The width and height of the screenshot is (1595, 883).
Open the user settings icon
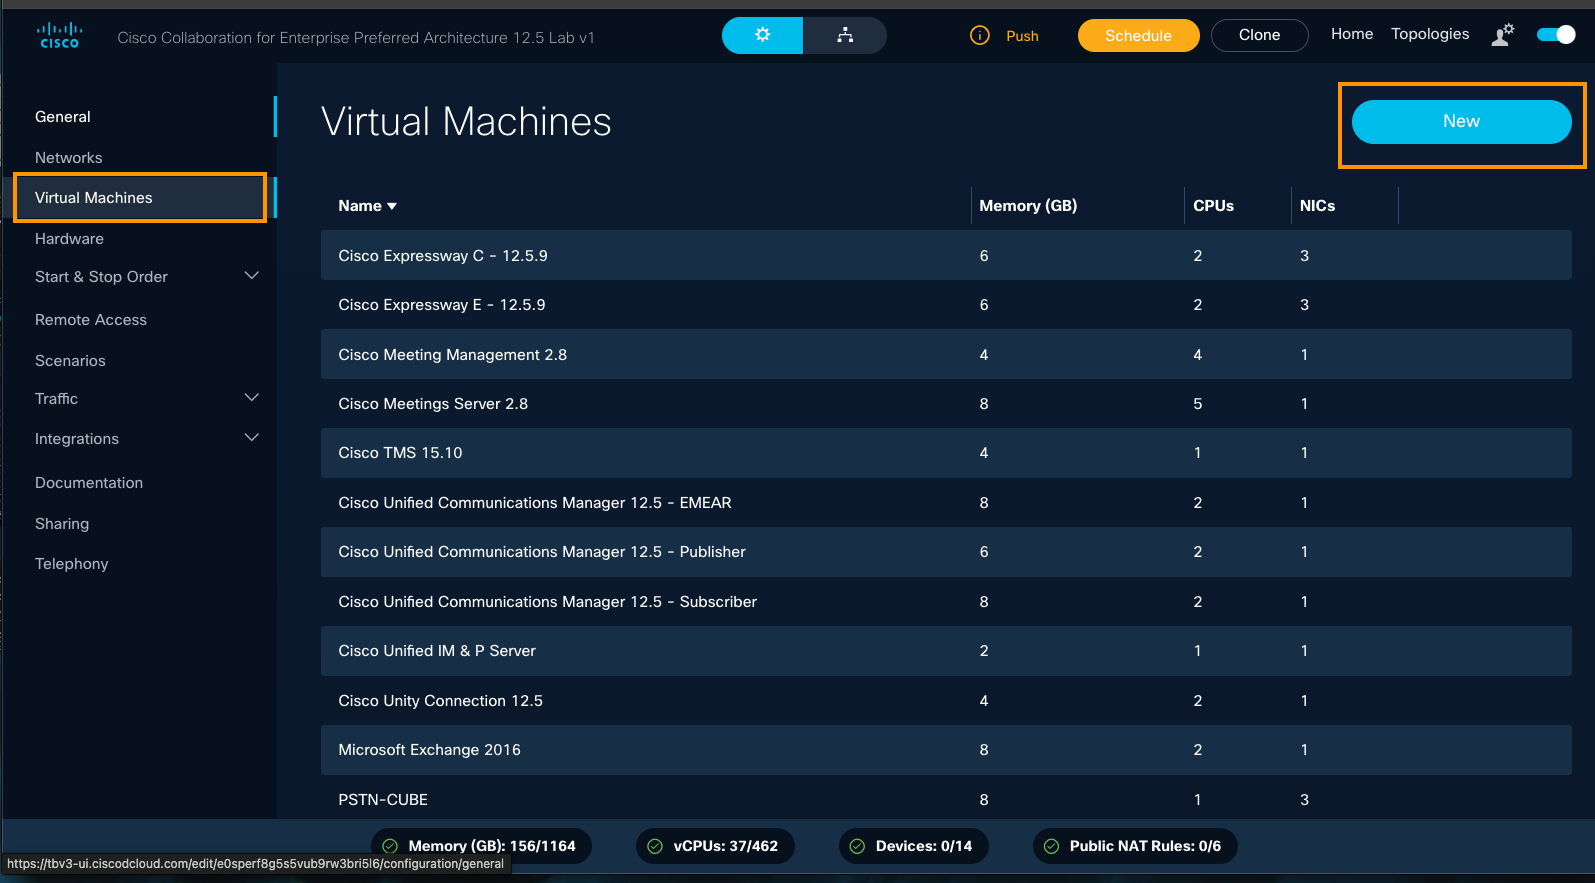1502,35
